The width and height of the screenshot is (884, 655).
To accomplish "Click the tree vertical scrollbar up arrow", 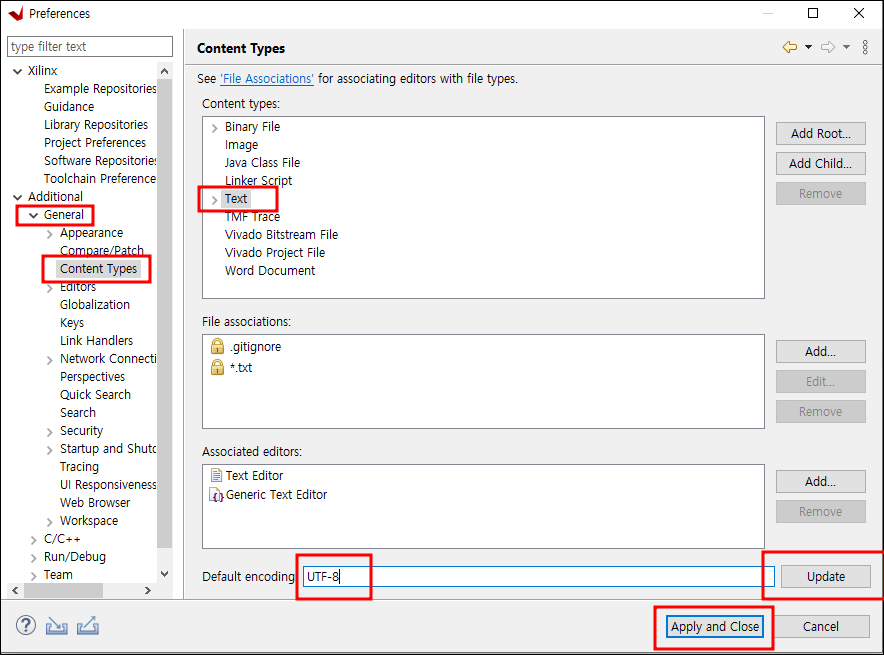I will 165,71.
